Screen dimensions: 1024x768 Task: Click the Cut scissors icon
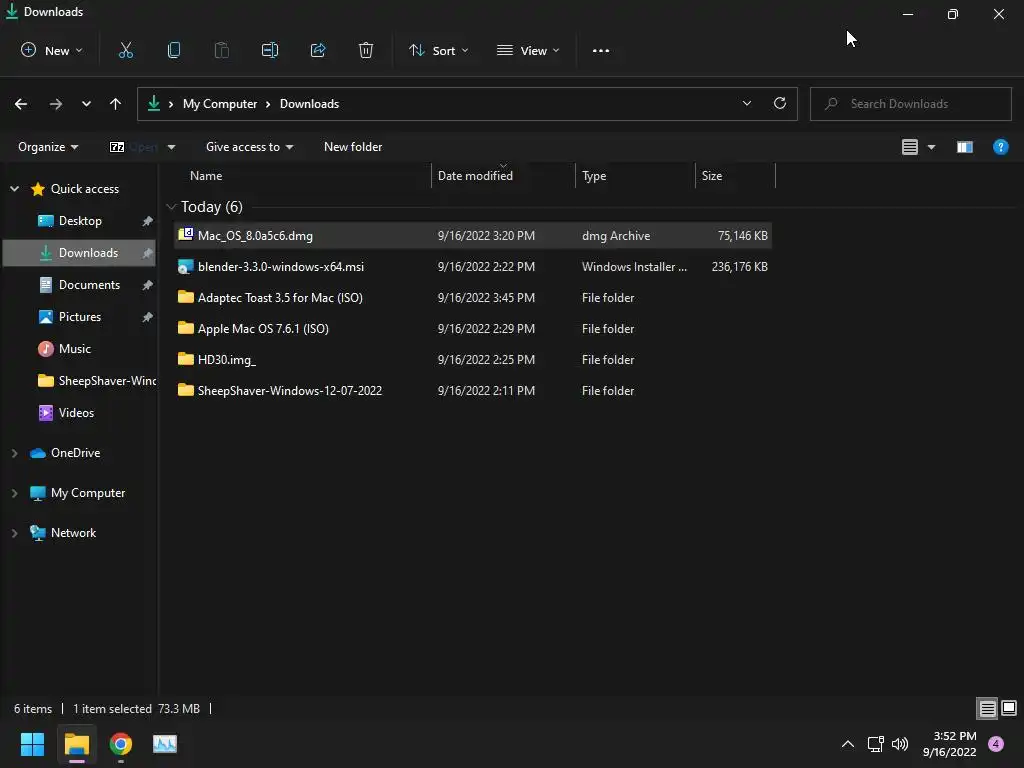point(125,50)
